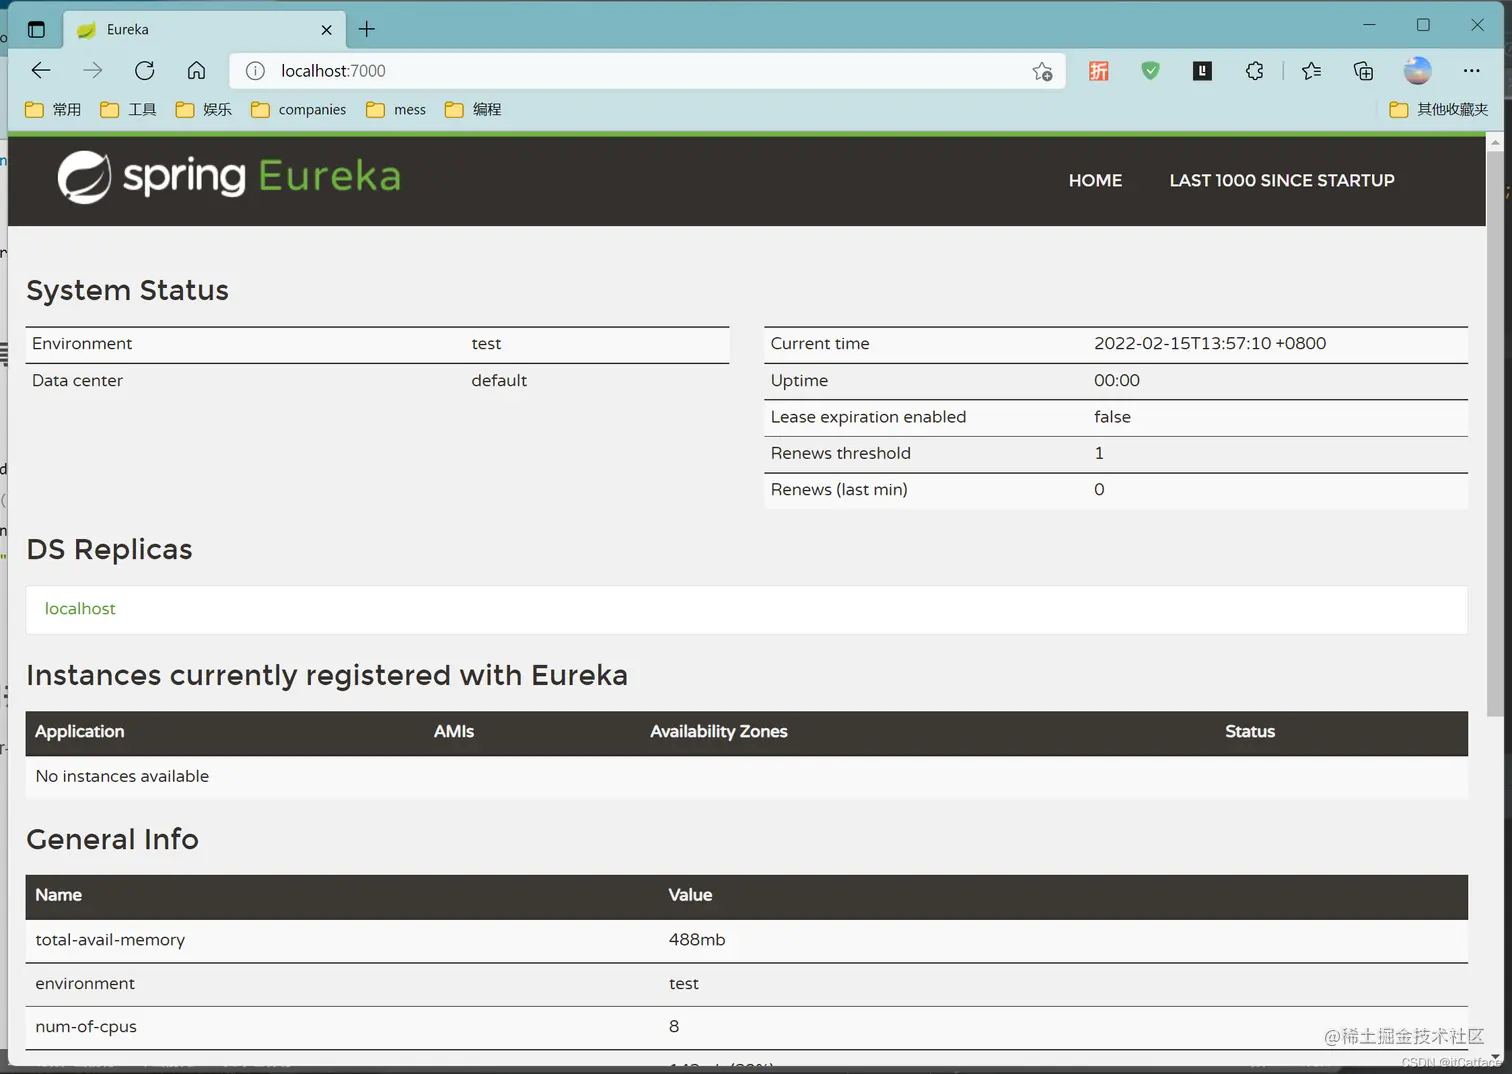This screenshot has width=1512, height=1074.
Task: Click the forward navigation arrow
Action: (x=93, y=70)
